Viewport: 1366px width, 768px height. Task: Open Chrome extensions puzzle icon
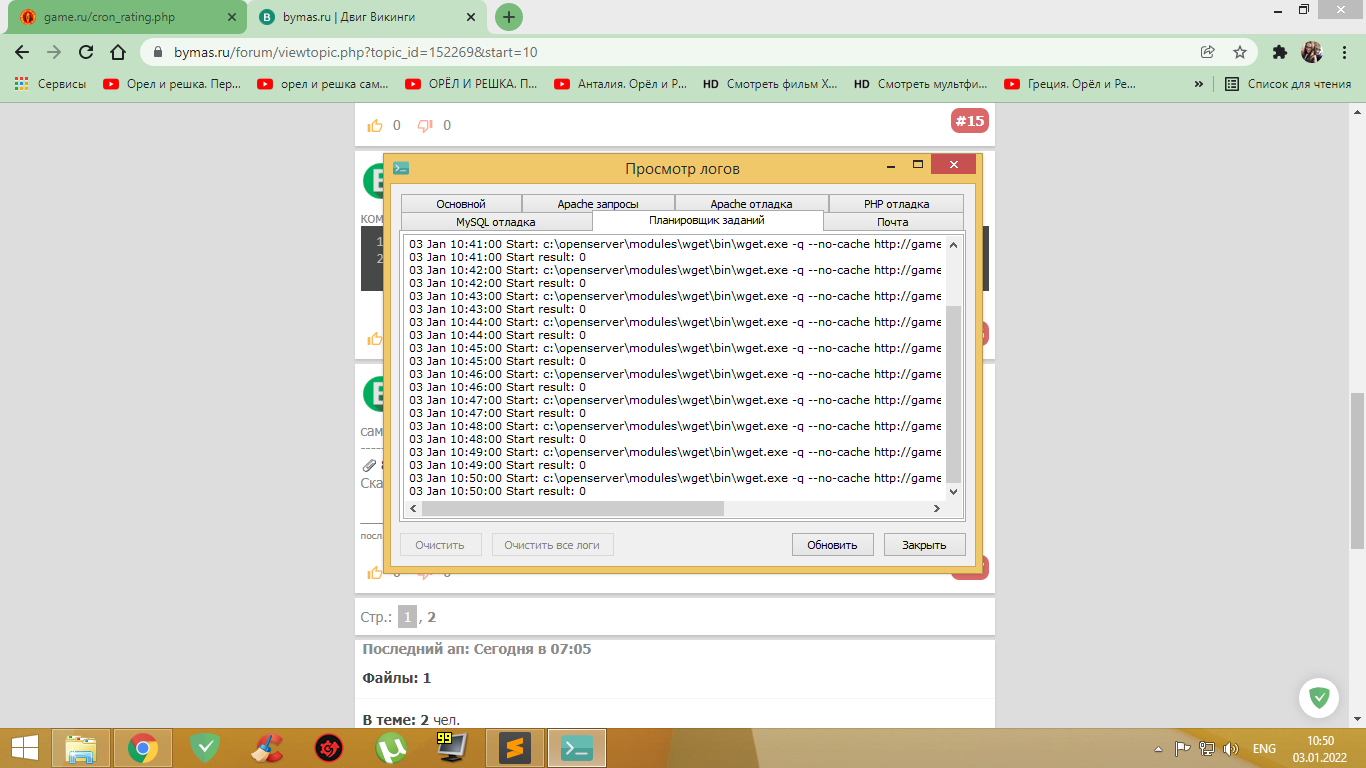pyautogui.click(x=1279, y=52)
